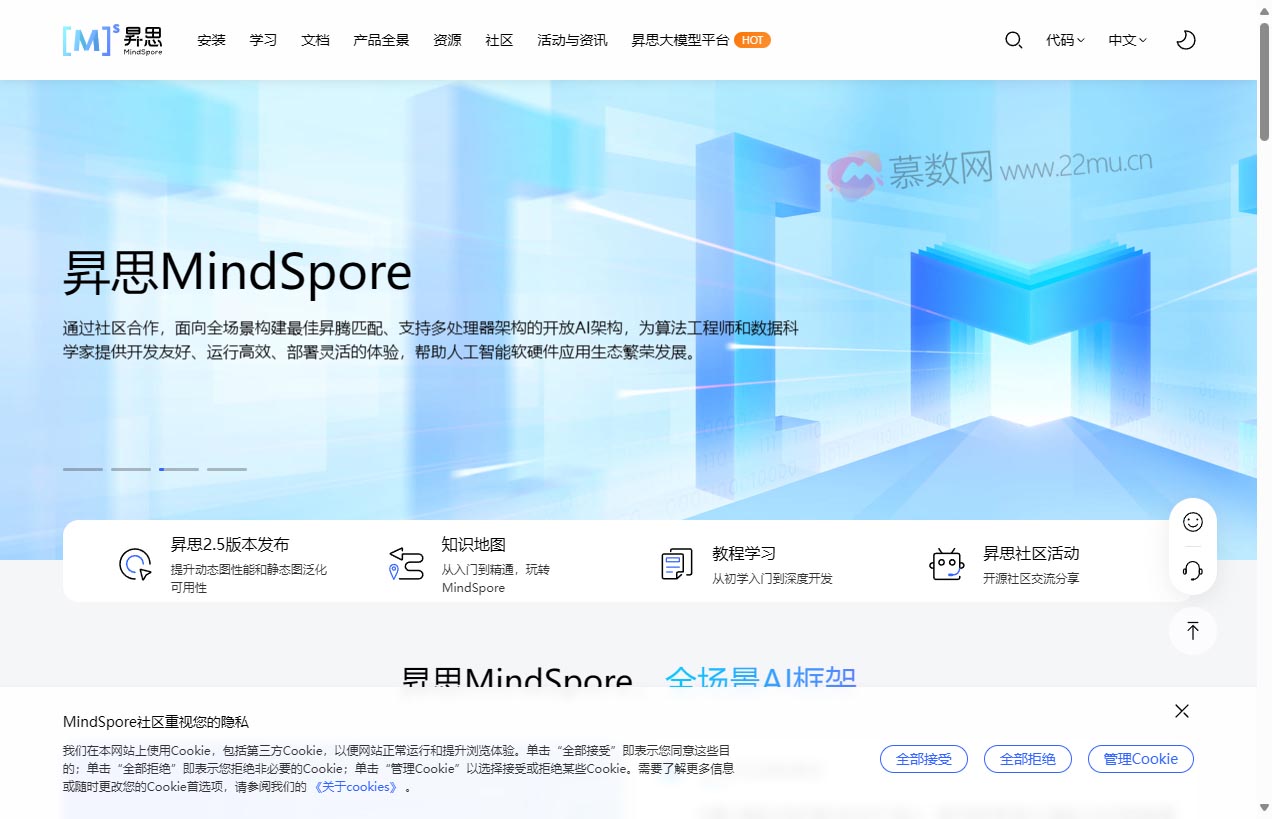Open the smiley feedback icon on the right

tap(1192, 521)
